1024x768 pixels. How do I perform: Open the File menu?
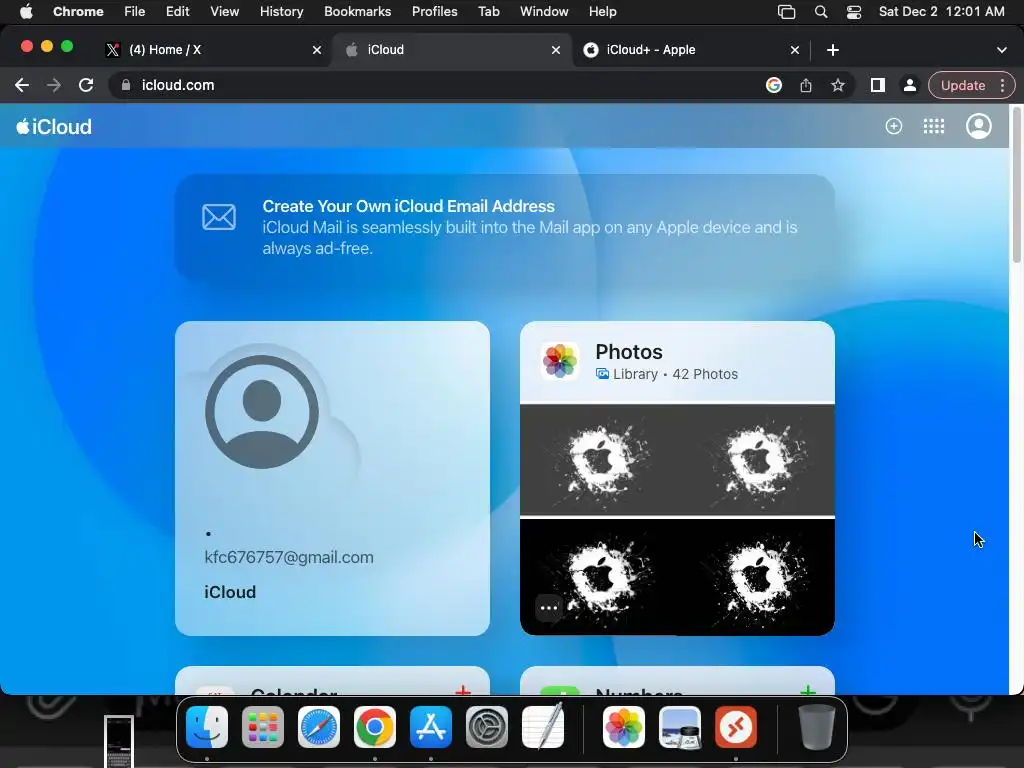click(x=135, y=12)
